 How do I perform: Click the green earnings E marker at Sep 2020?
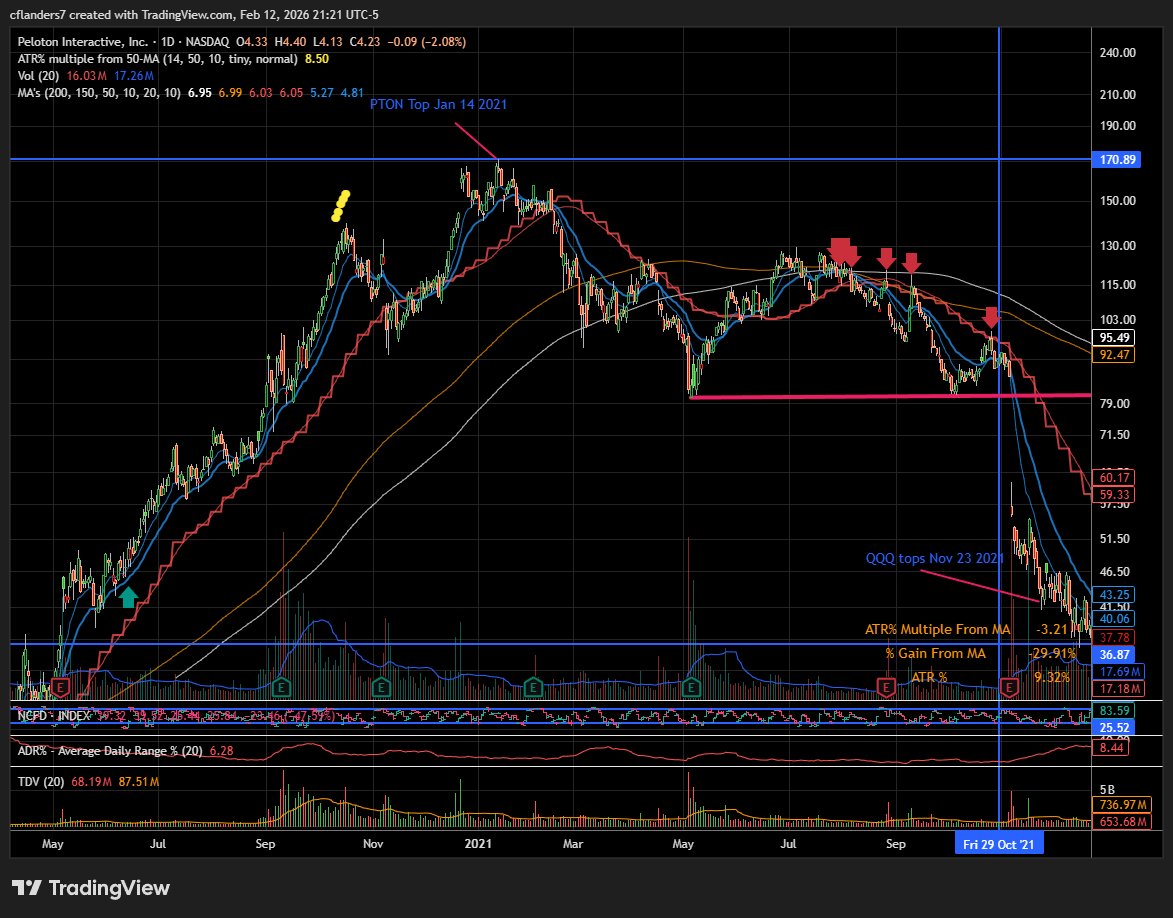click(281, 686)
